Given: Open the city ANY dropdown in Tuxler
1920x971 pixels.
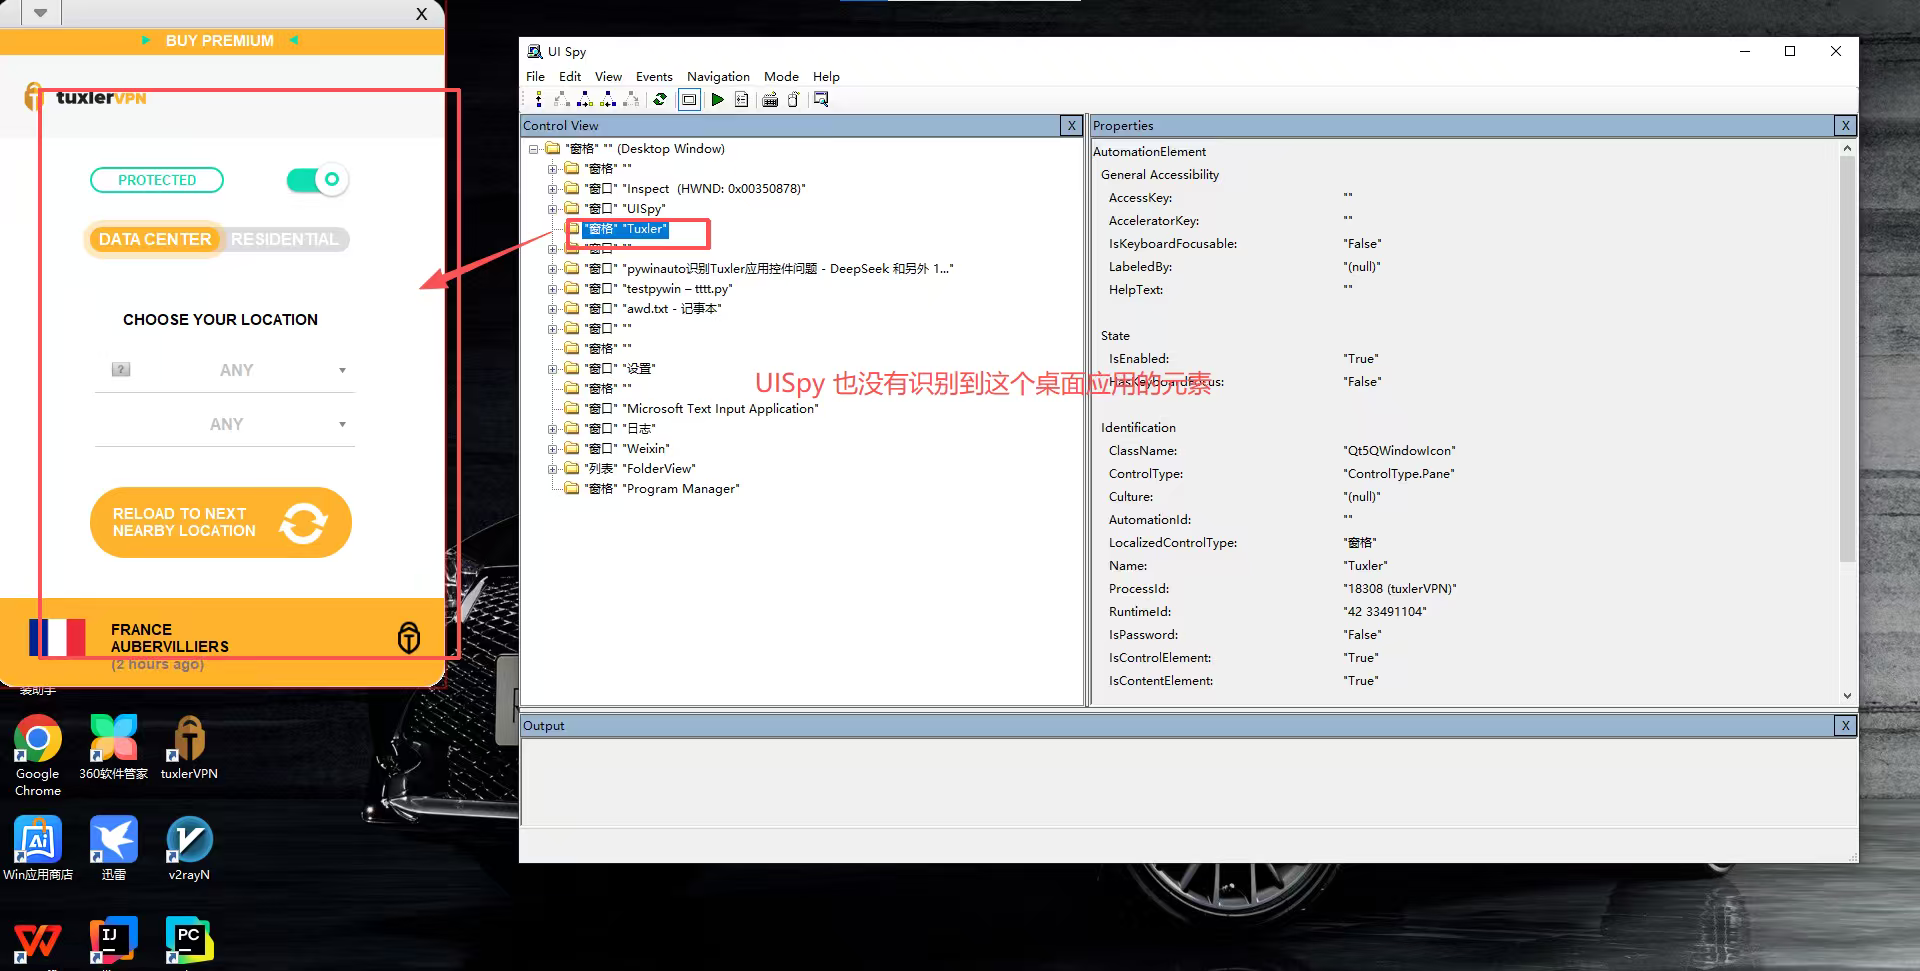Looking at the screenshot, I should [225, 424].
